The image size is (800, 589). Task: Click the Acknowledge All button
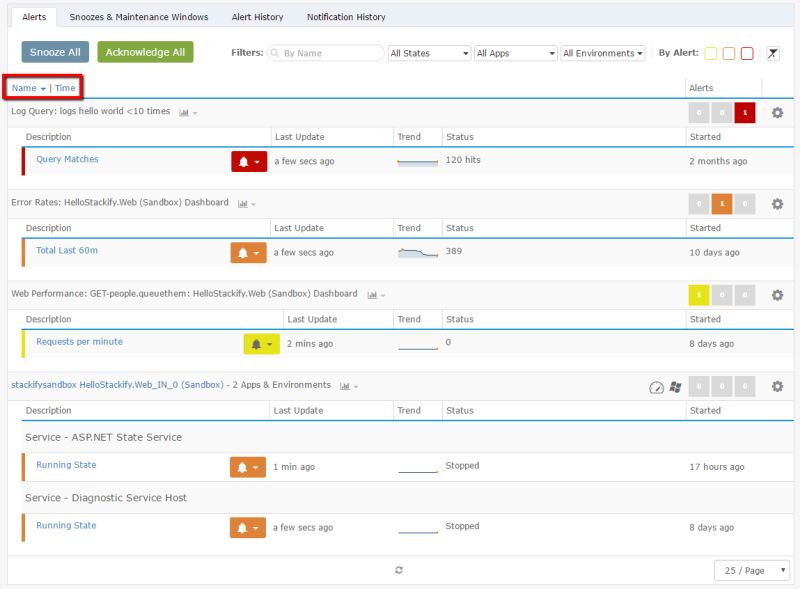click(145, 52)
